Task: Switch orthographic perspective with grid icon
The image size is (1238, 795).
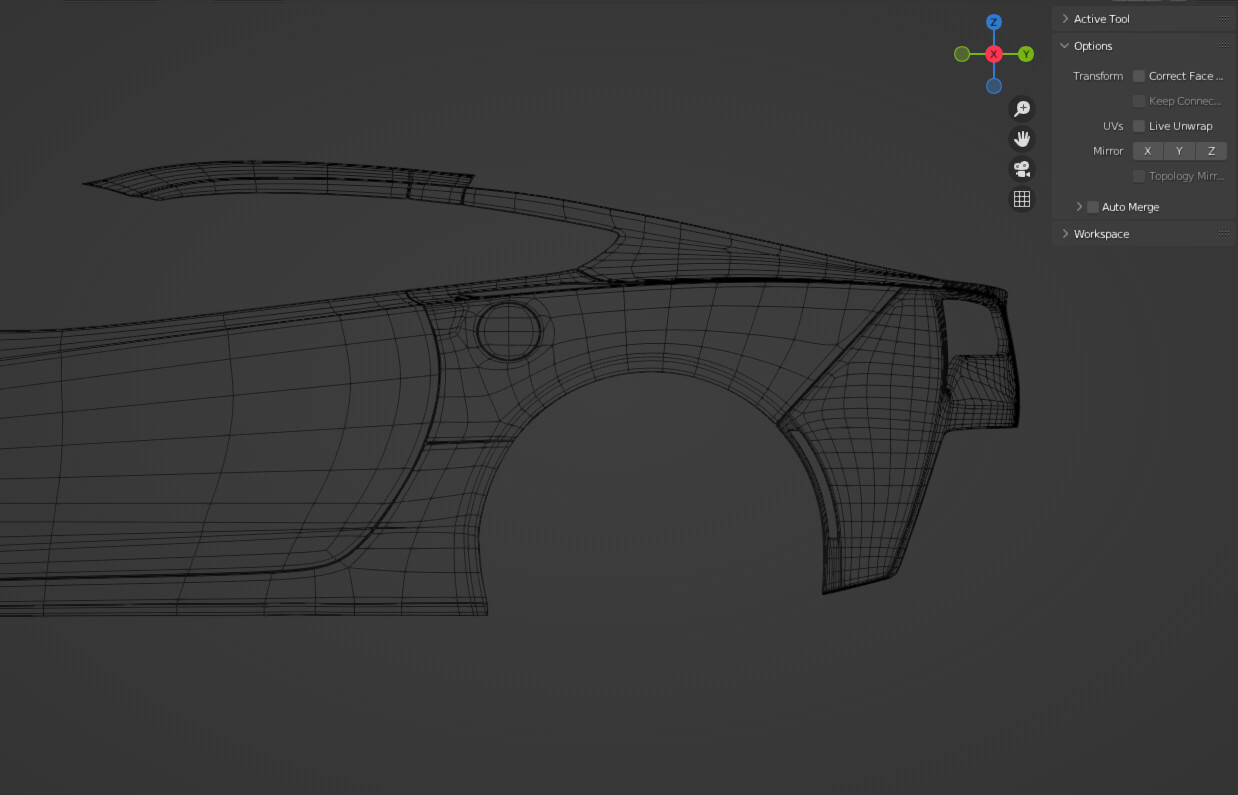Action: click(x=1021, y=199)
